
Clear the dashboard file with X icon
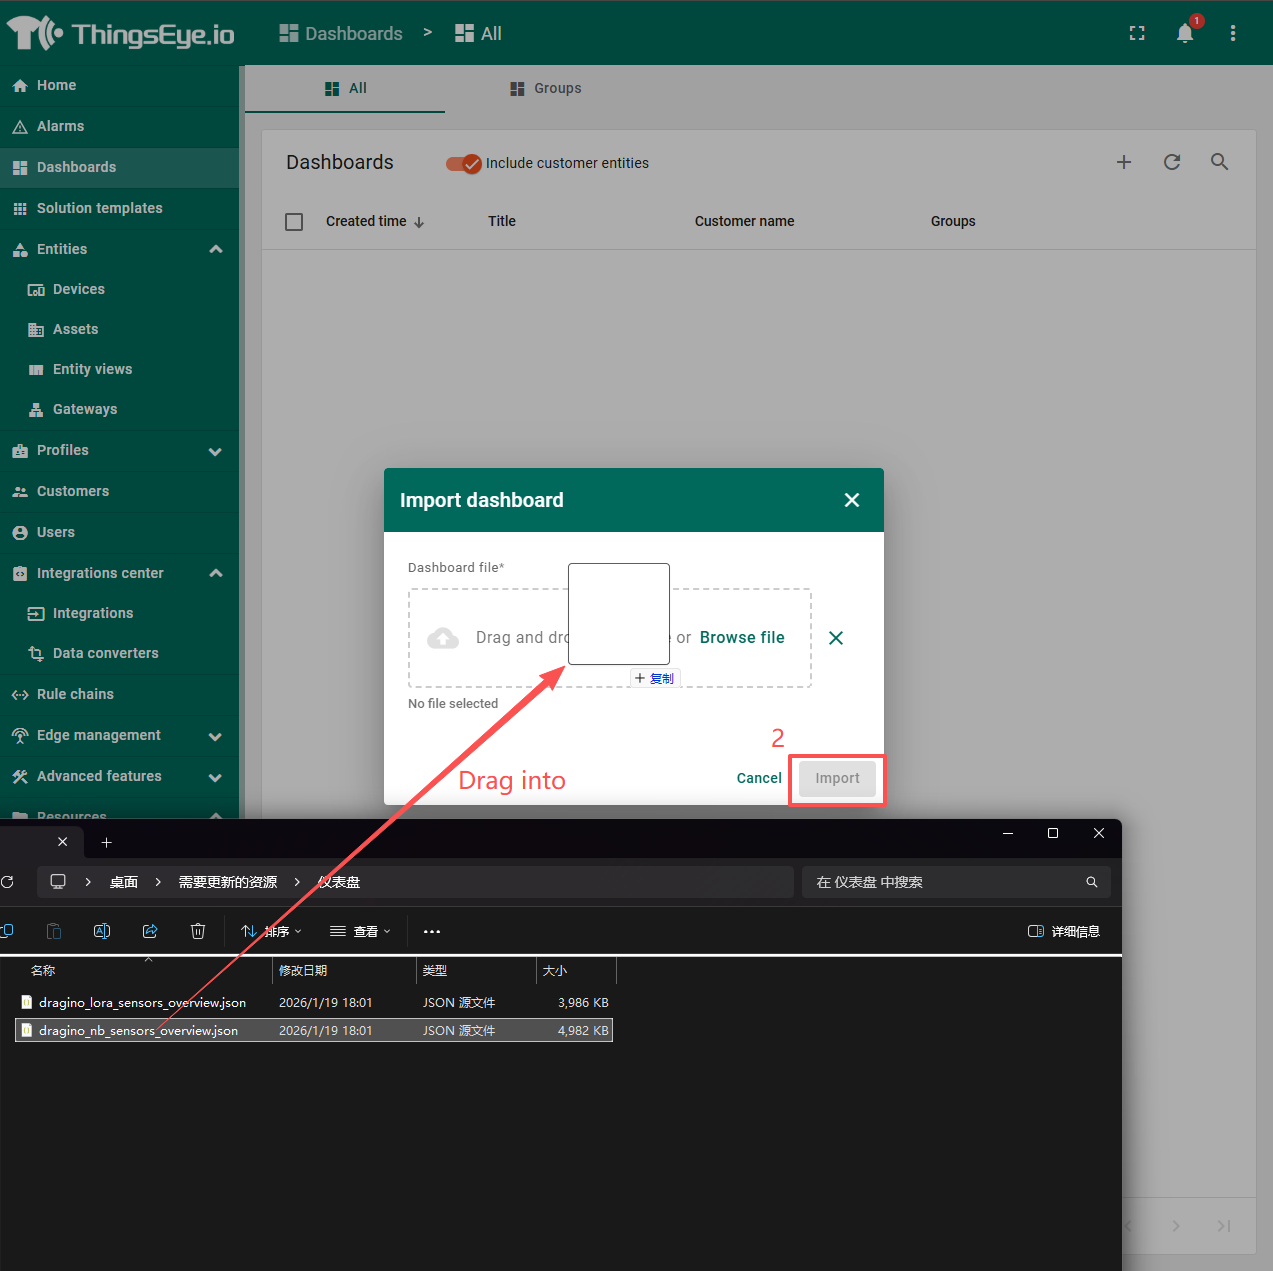[836, 638]
